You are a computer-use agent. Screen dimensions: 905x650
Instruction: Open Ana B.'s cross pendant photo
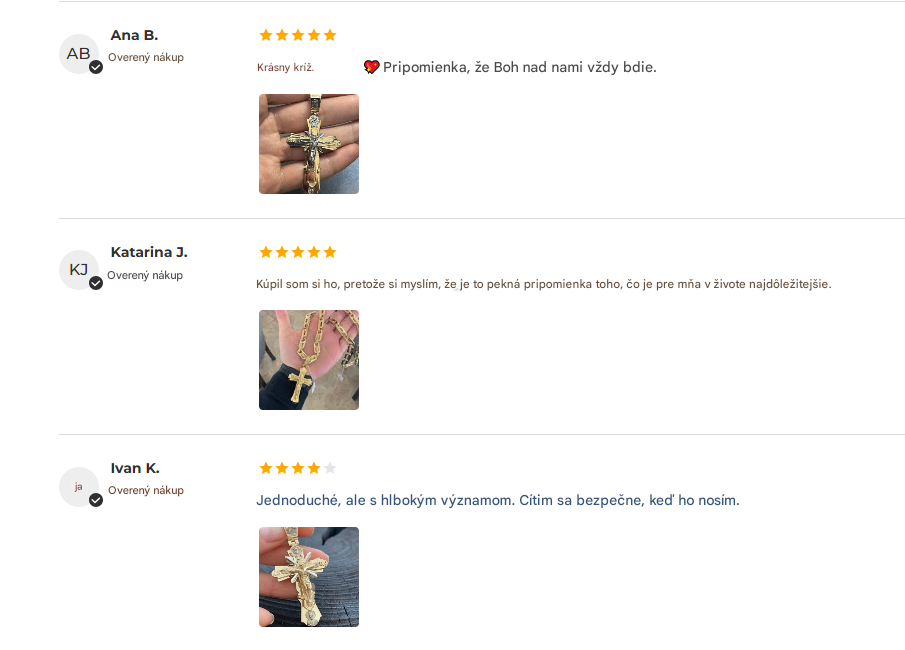[309, 144]
